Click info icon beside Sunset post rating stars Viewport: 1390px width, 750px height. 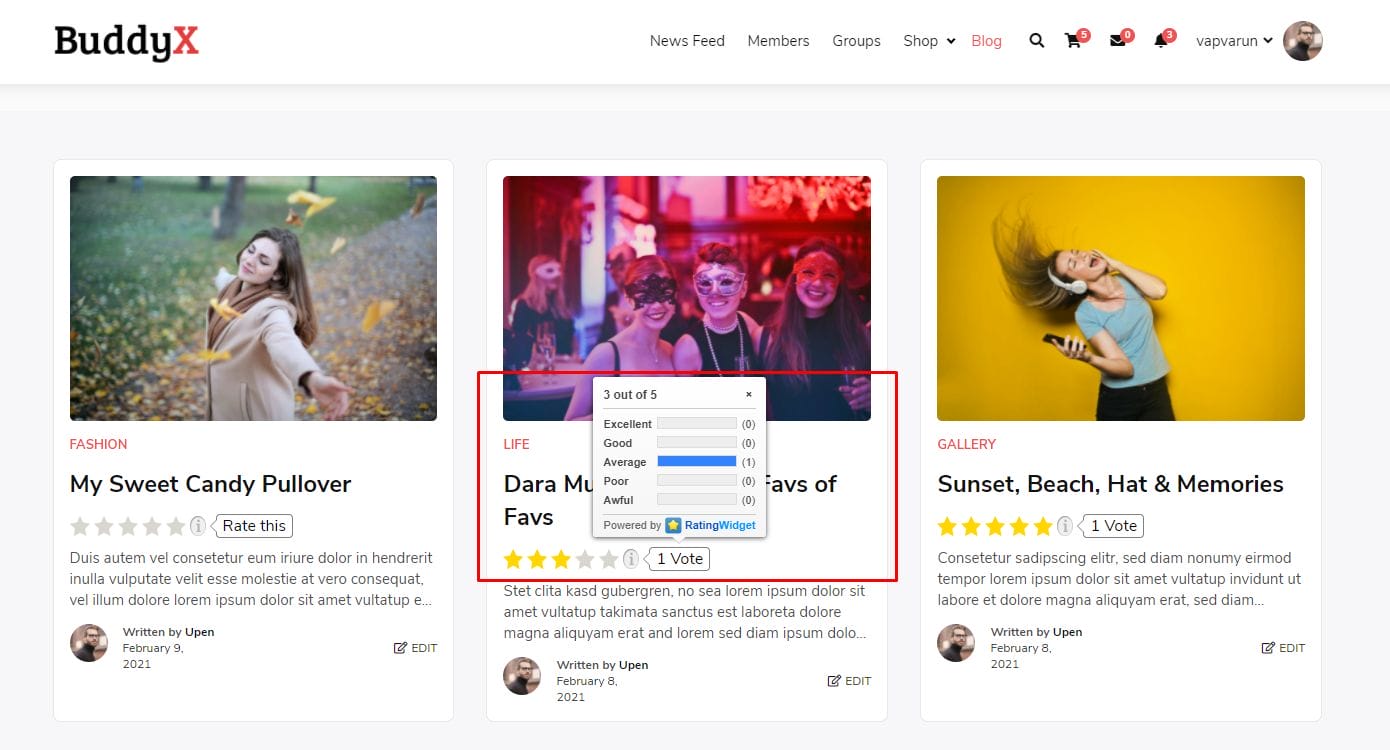(1065, 526)
